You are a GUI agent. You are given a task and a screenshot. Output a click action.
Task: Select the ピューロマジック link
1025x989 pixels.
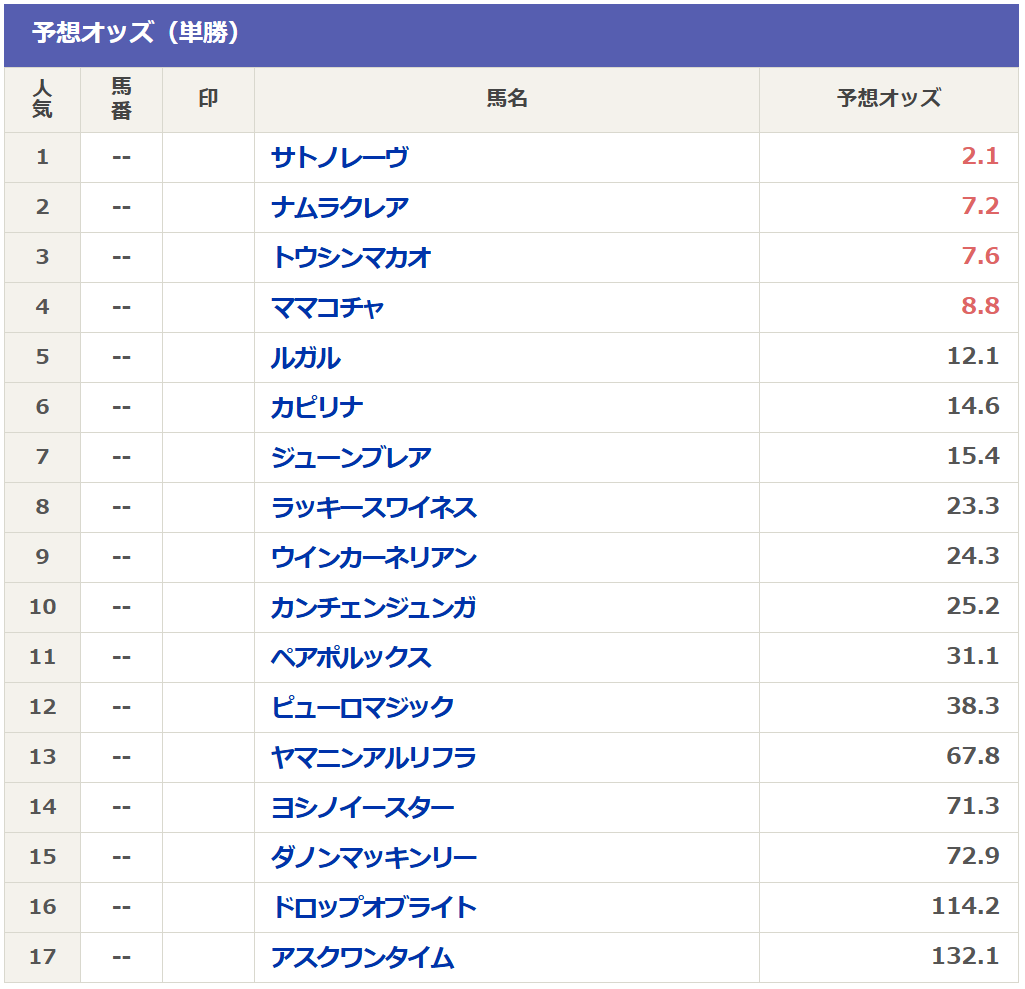tap(362, 707)
